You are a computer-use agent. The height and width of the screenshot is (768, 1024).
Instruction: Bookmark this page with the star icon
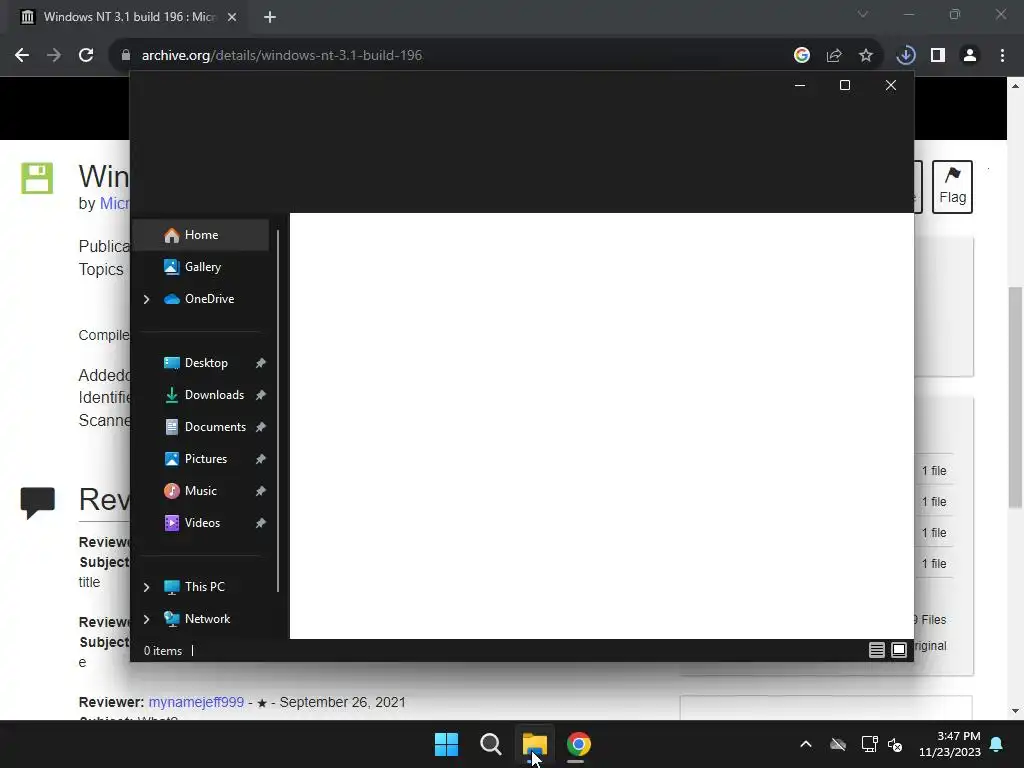coord(866,56)
